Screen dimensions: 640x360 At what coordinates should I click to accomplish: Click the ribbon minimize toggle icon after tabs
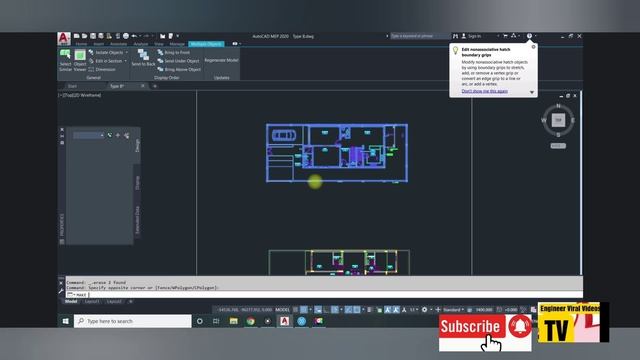(235, 44)
